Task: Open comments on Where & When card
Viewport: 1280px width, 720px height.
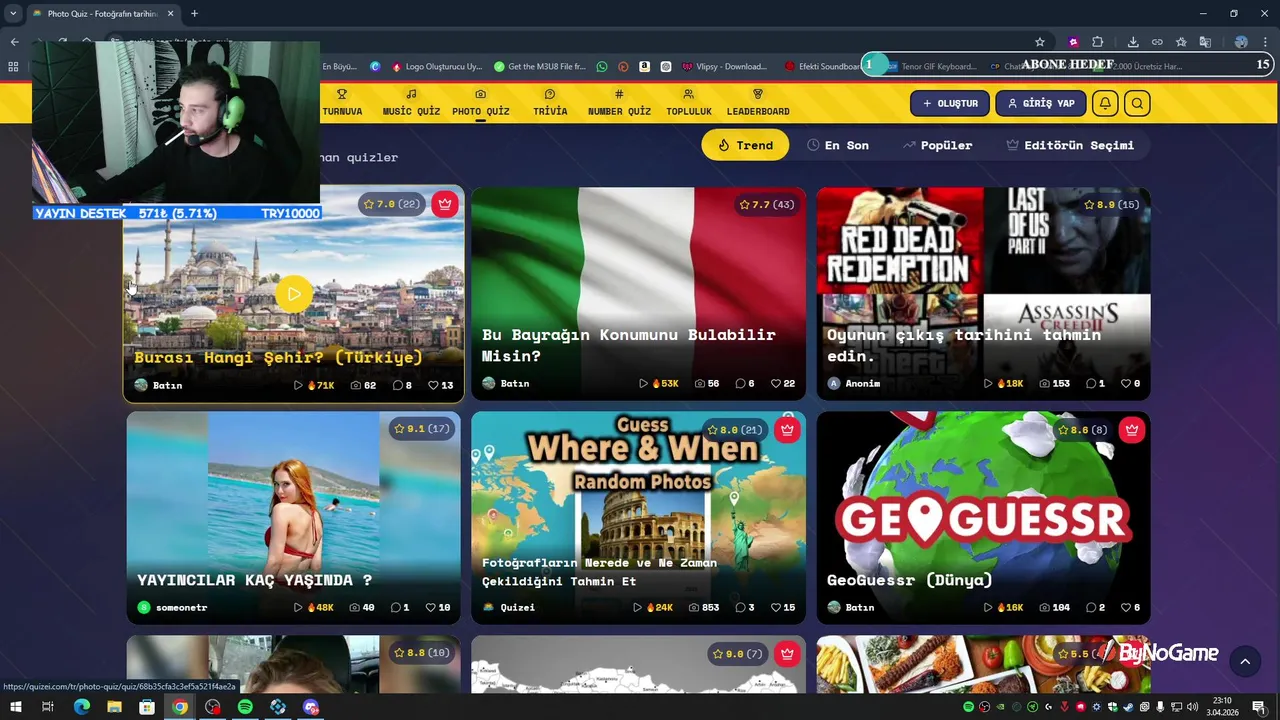Action: (x=745, y=608)
